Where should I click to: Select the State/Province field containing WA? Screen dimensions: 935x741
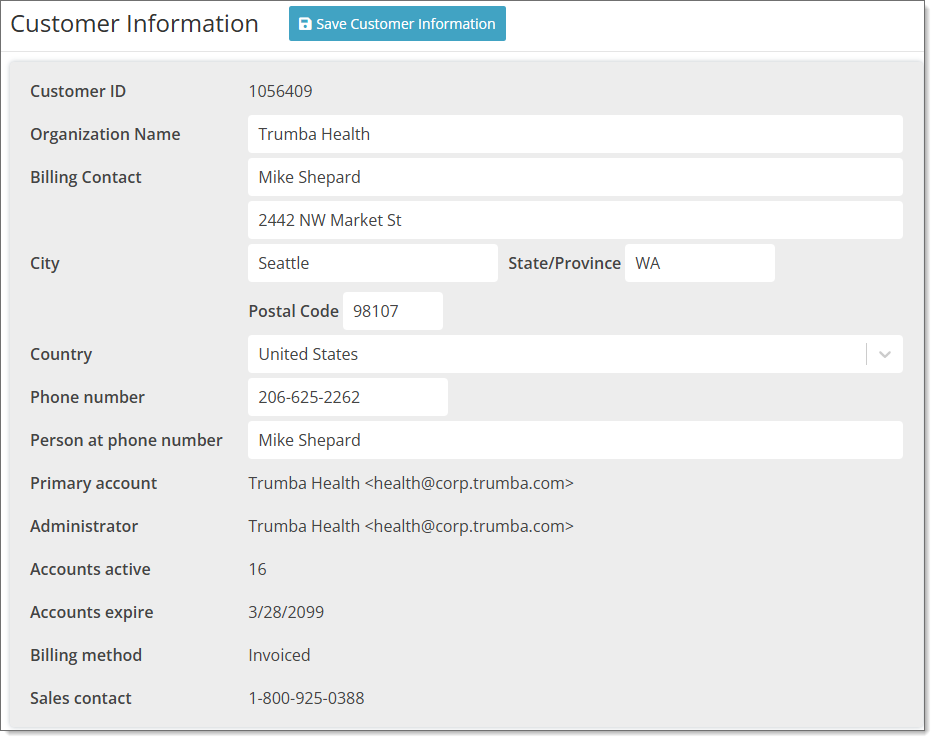699,262
